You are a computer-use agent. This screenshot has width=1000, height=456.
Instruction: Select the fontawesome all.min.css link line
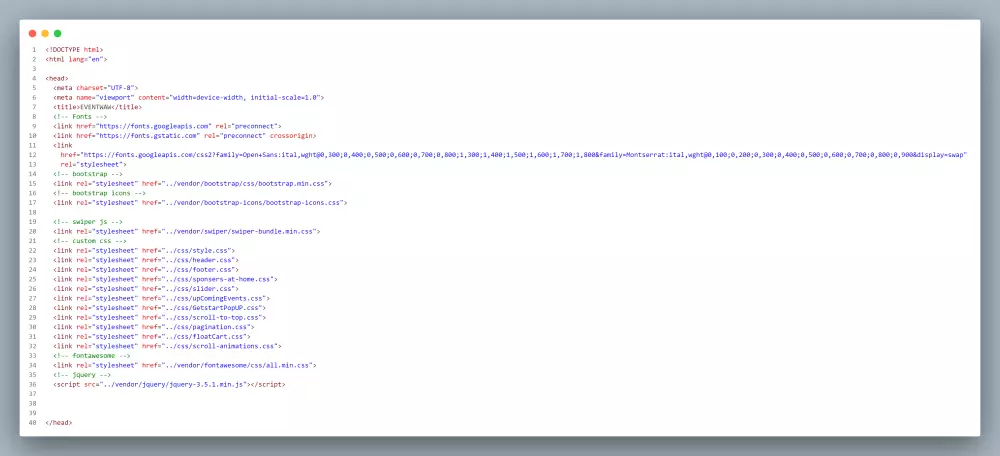pos(185,365)
